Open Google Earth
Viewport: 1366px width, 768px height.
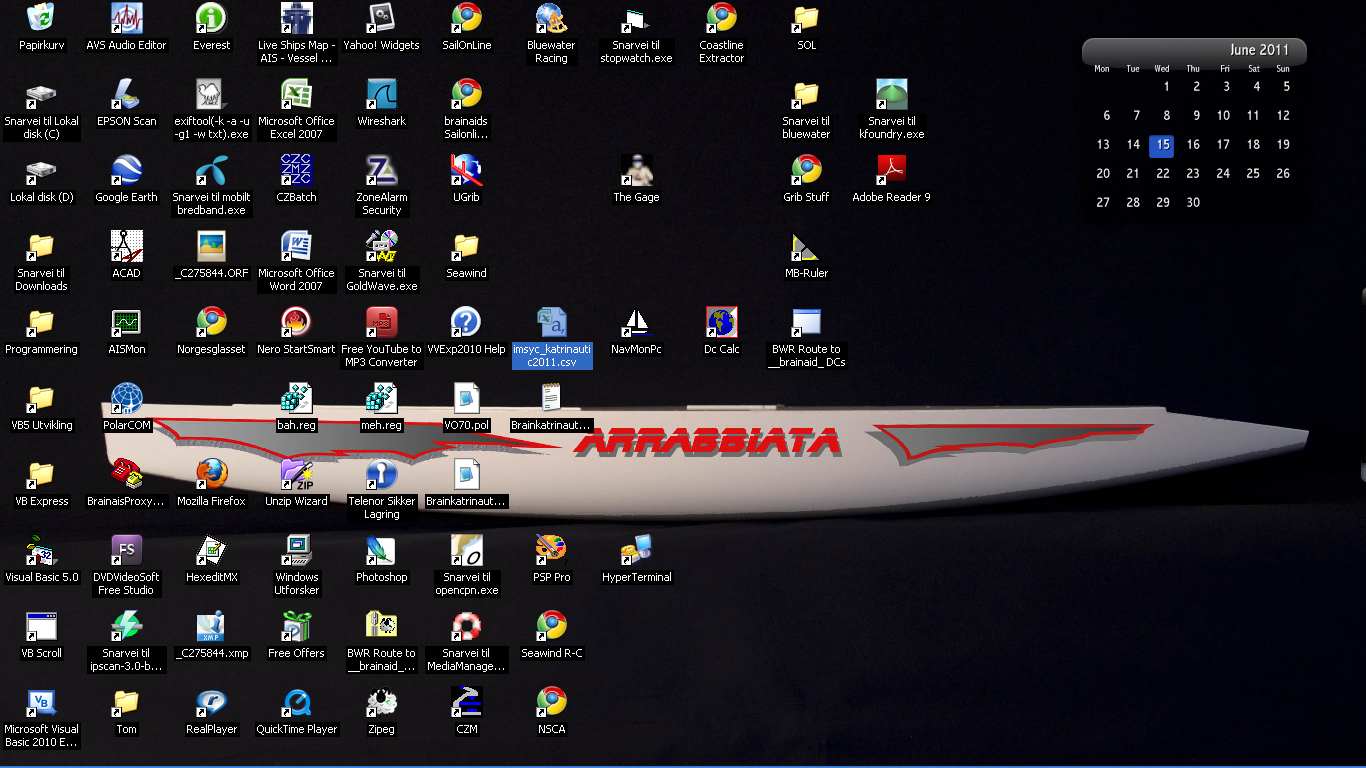[x=126, y=170]
